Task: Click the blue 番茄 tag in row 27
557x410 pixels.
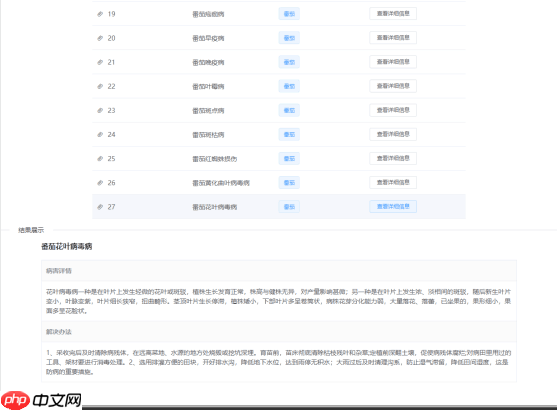Action: [289, 207]
